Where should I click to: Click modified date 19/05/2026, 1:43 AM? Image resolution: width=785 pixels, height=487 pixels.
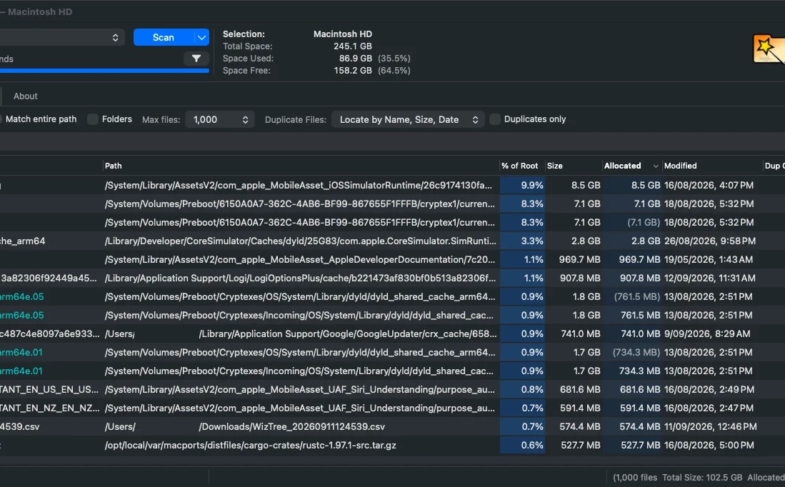708,259
